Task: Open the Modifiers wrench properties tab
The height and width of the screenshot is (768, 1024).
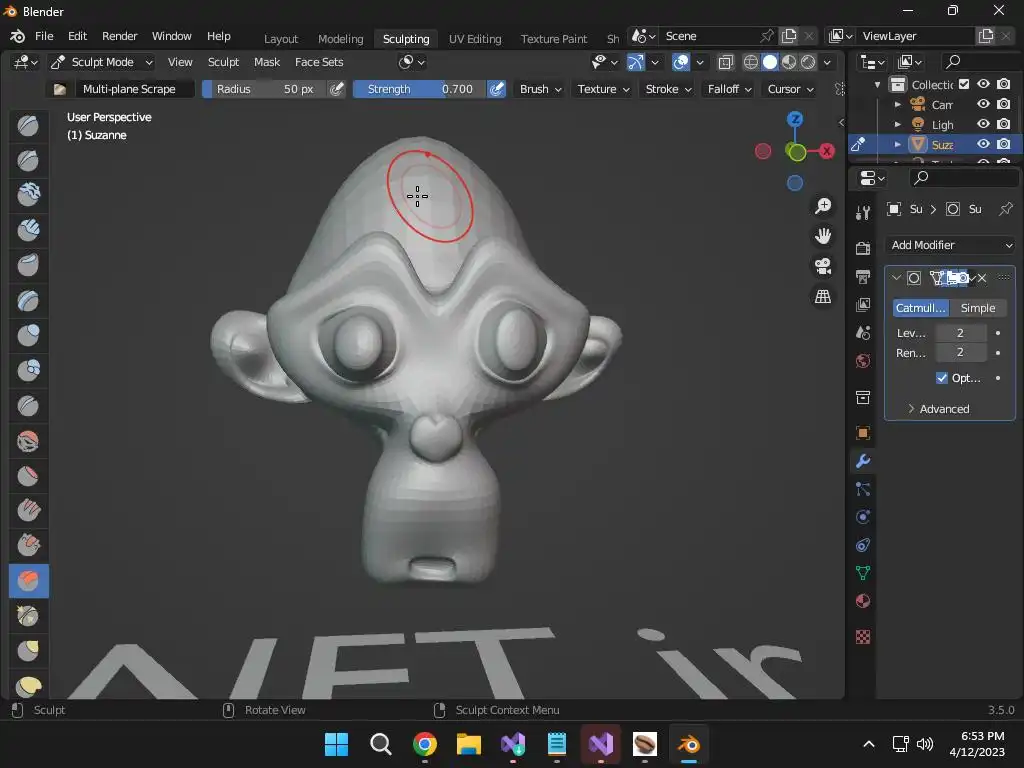Action: 863,461
